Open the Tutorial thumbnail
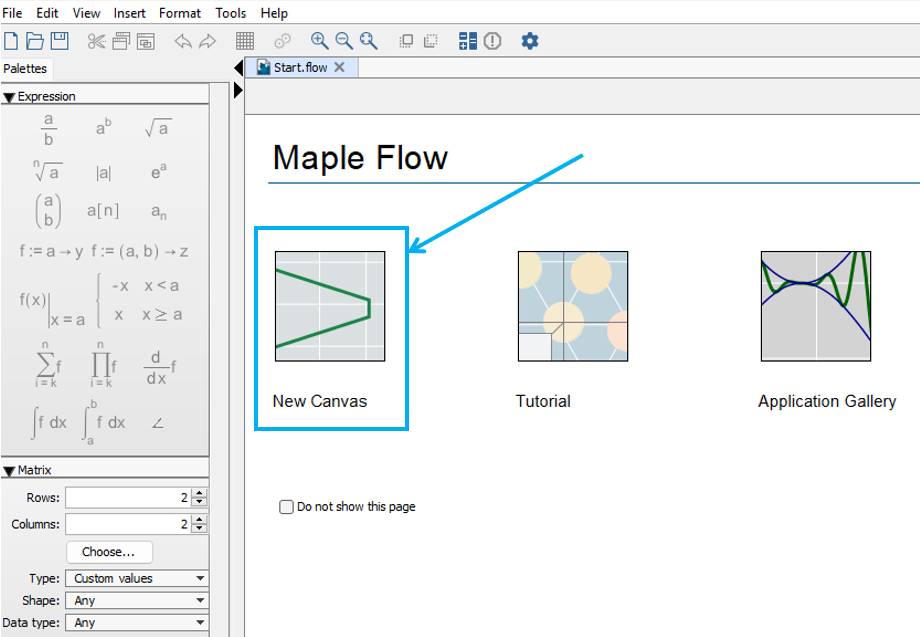920x637 pixels. (x=573, y=306)
